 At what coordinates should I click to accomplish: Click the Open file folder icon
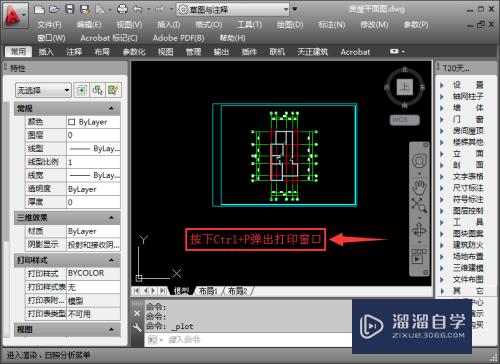(54, 9)
